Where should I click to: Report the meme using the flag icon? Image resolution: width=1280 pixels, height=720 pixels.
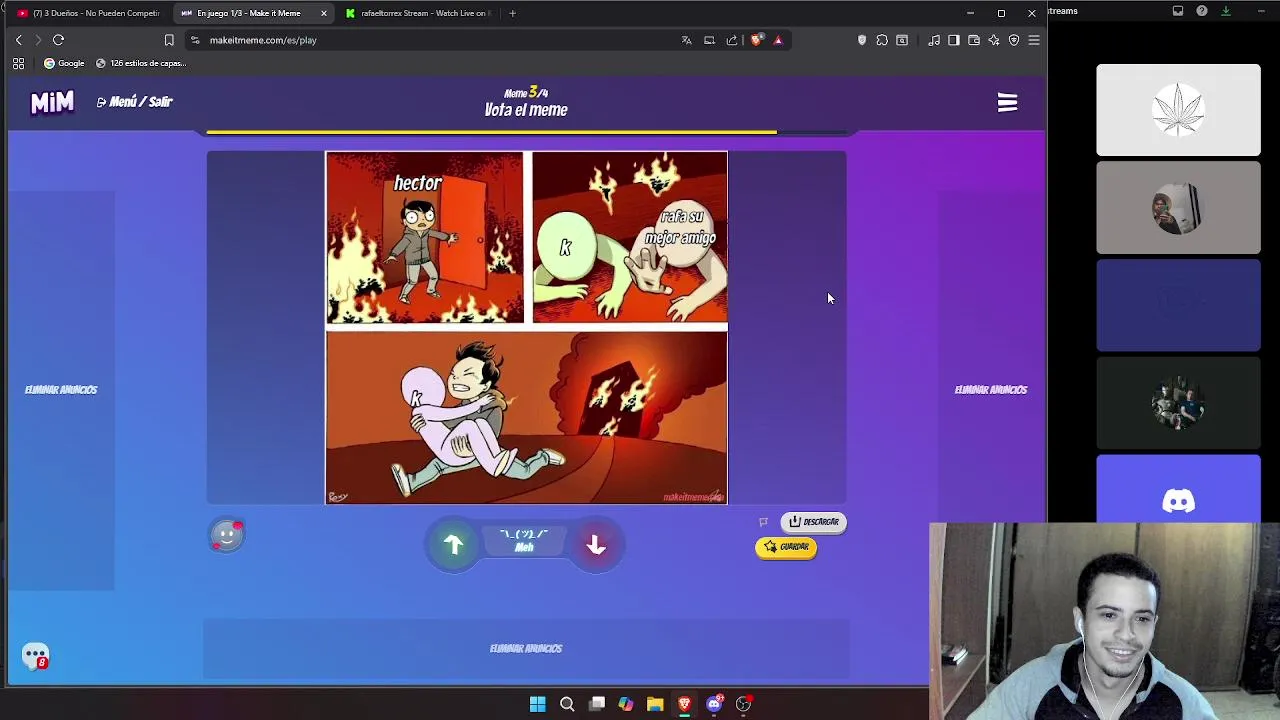coord(763,522)
